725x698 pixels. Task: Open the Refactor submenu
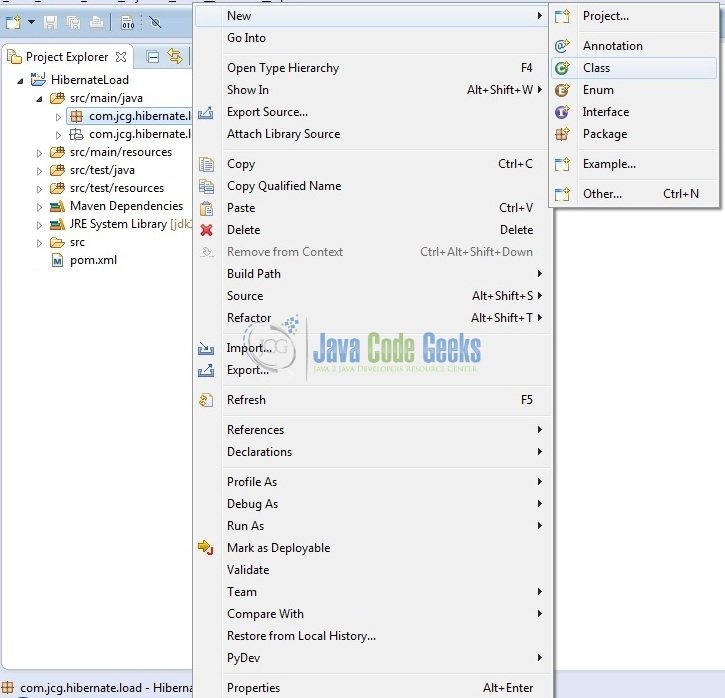click(x=372, y=318)
